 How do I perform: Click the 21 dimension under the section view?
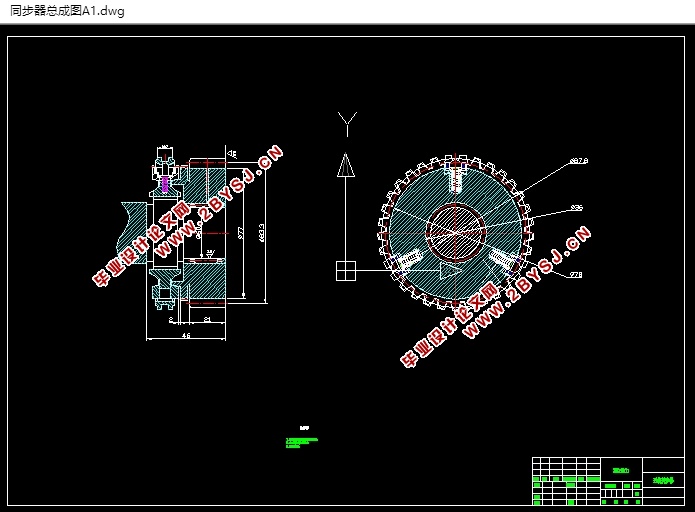207,319
